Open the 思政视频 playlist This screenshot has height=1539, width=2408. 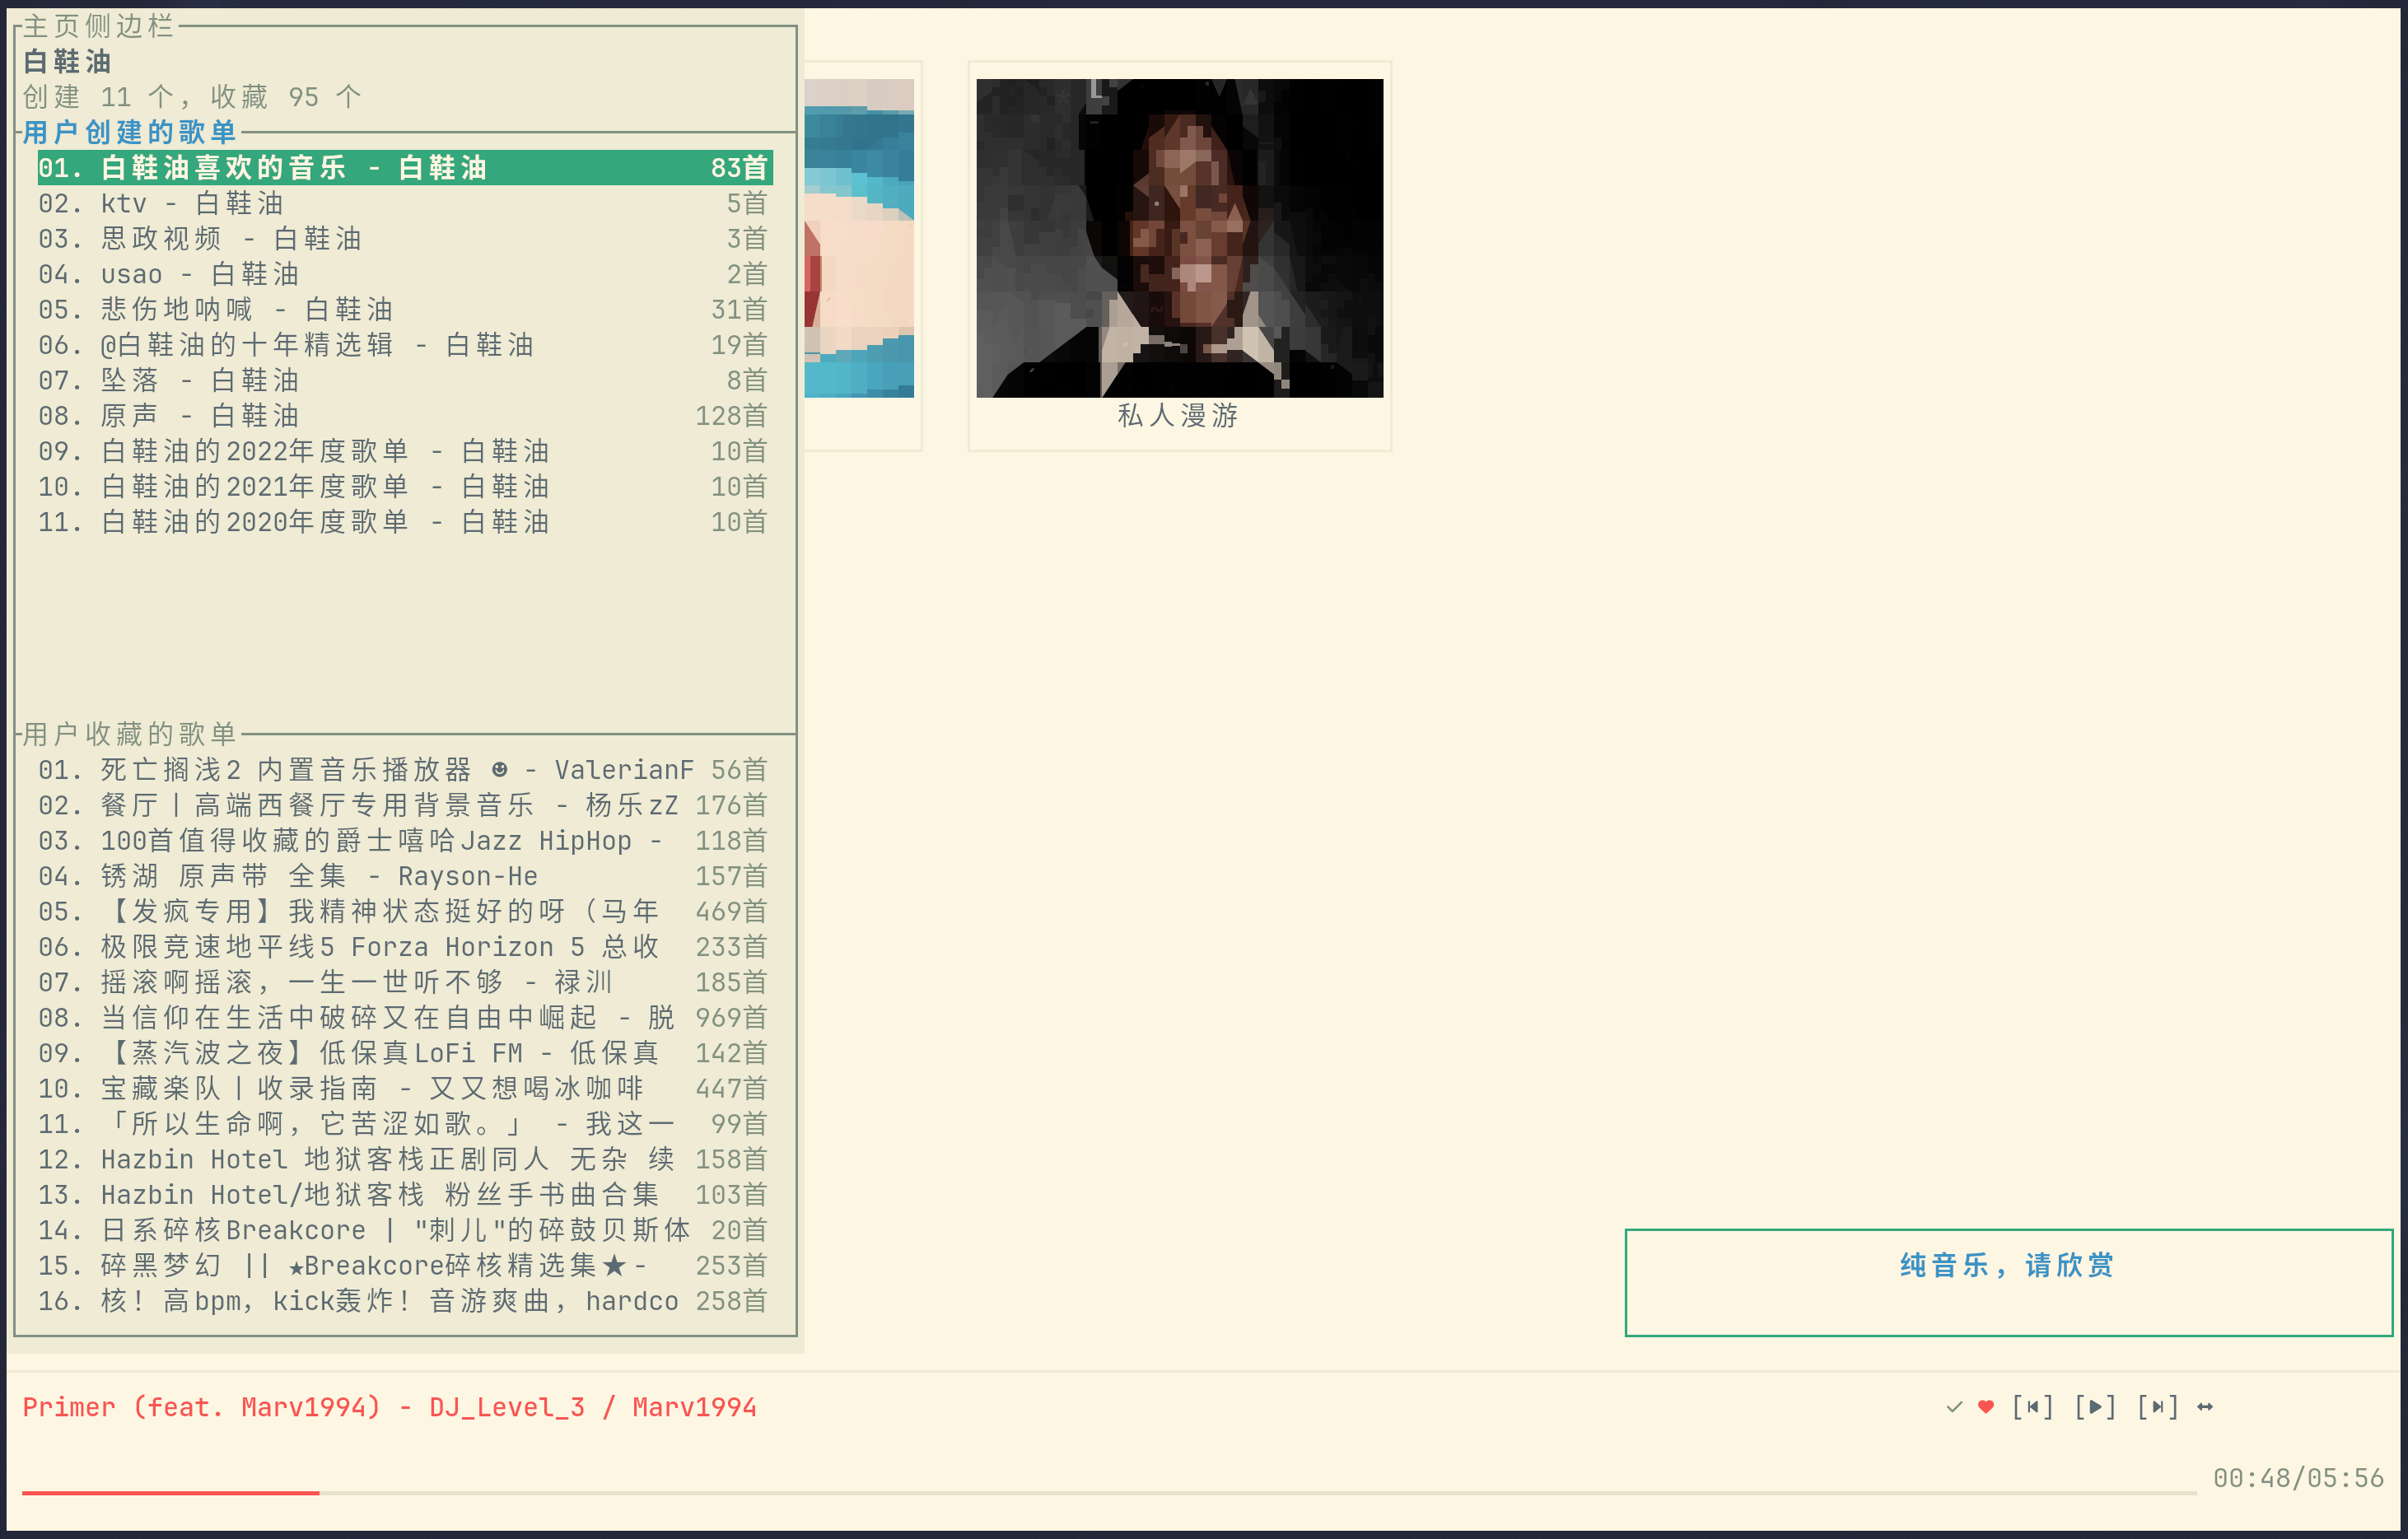[x=405, y=239]
